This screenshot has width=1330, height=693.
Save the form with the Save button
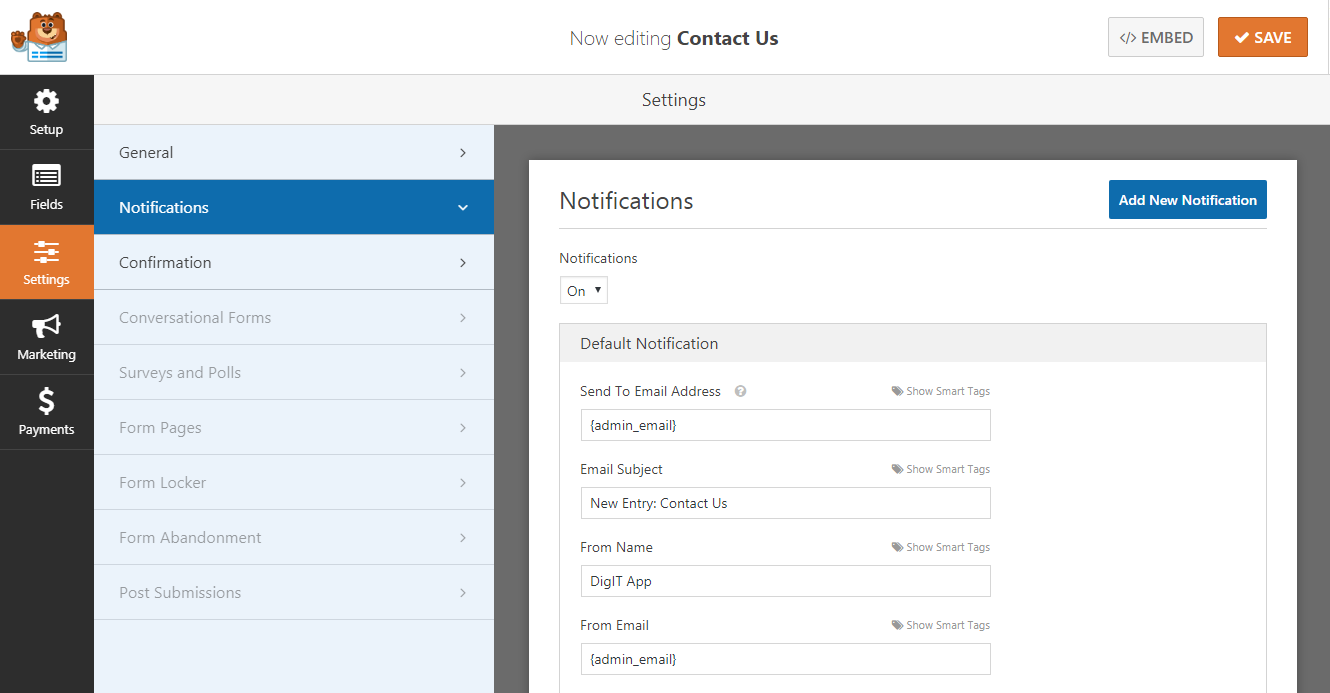[x=1263, y=37]
